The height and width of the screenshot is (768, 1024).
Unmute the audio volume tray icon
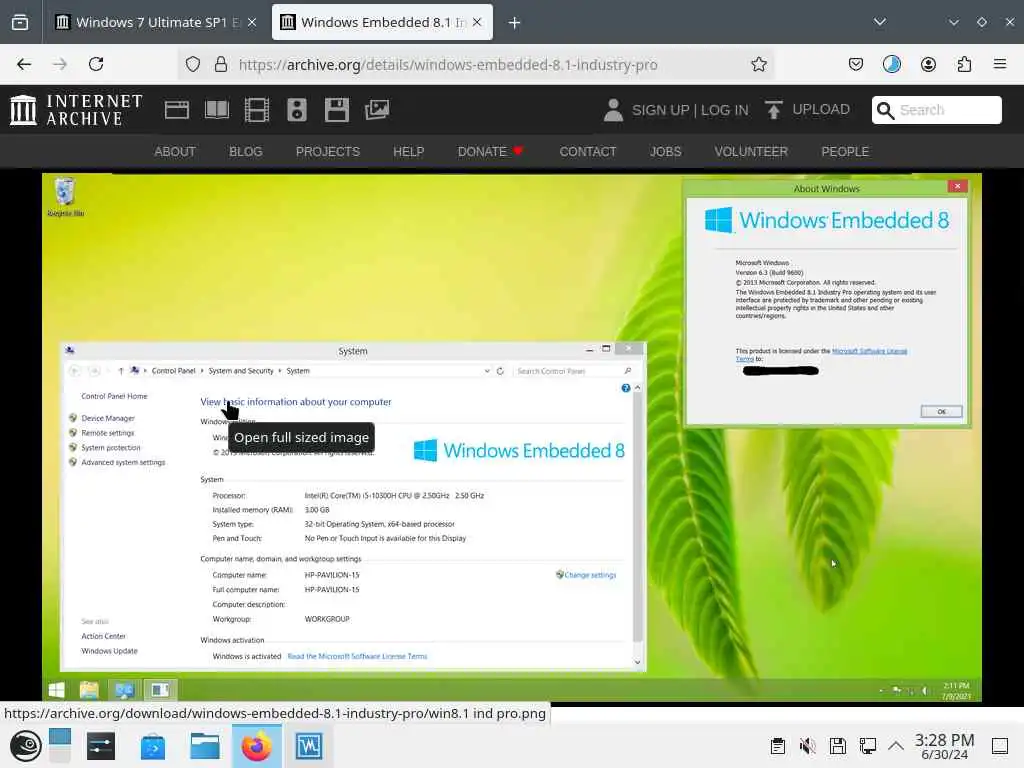click(x=808, y=746)
